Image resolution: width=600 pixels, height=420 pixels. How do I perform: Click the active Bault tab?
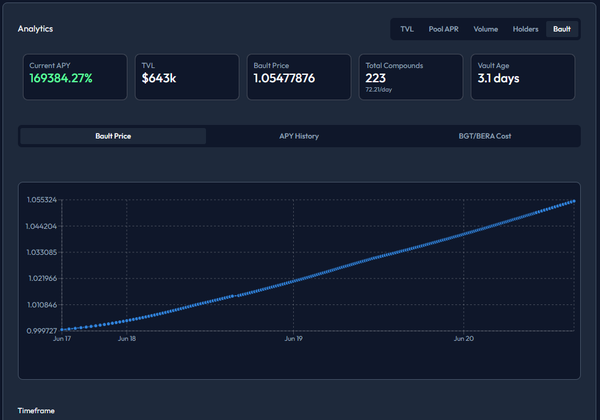pyautogui.click(x=562, y=29)
